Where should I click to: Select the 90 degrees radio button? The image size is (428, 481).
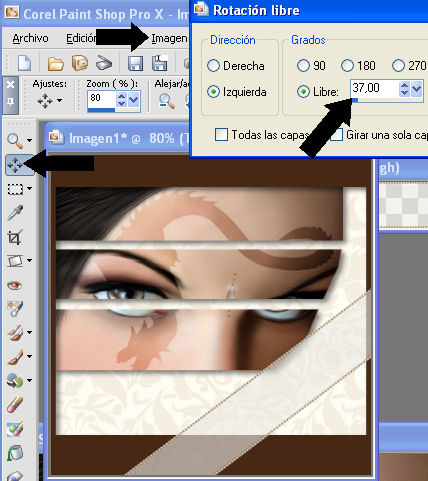coord(311,66)
